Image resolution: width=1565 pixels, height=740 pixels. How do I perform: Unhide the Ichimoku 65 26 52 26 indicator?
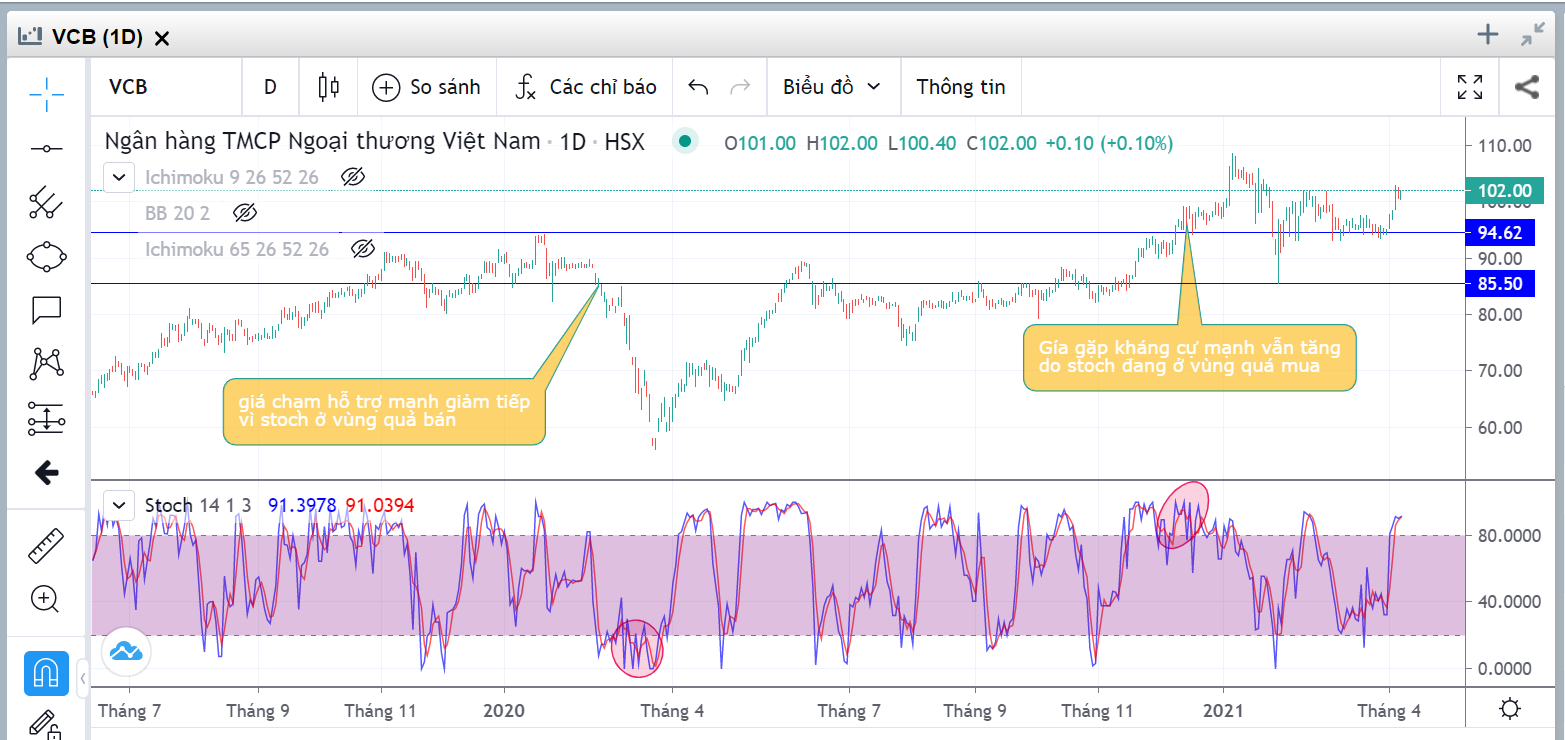[x=363, y=249]
